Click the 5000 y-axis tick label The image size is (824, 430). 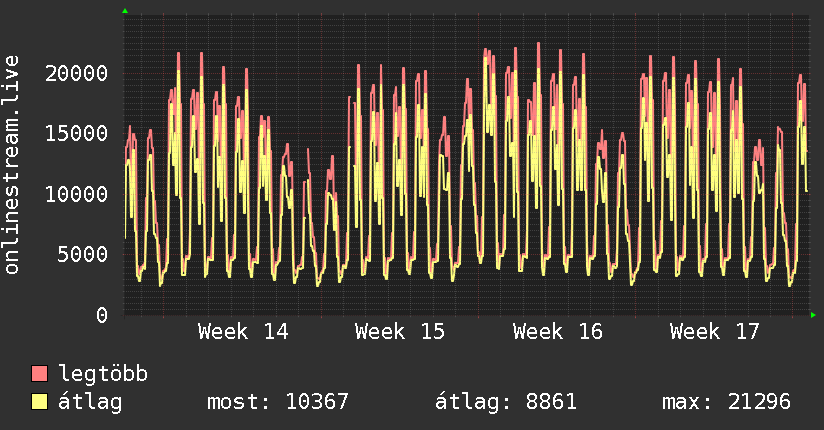point(83,254)
